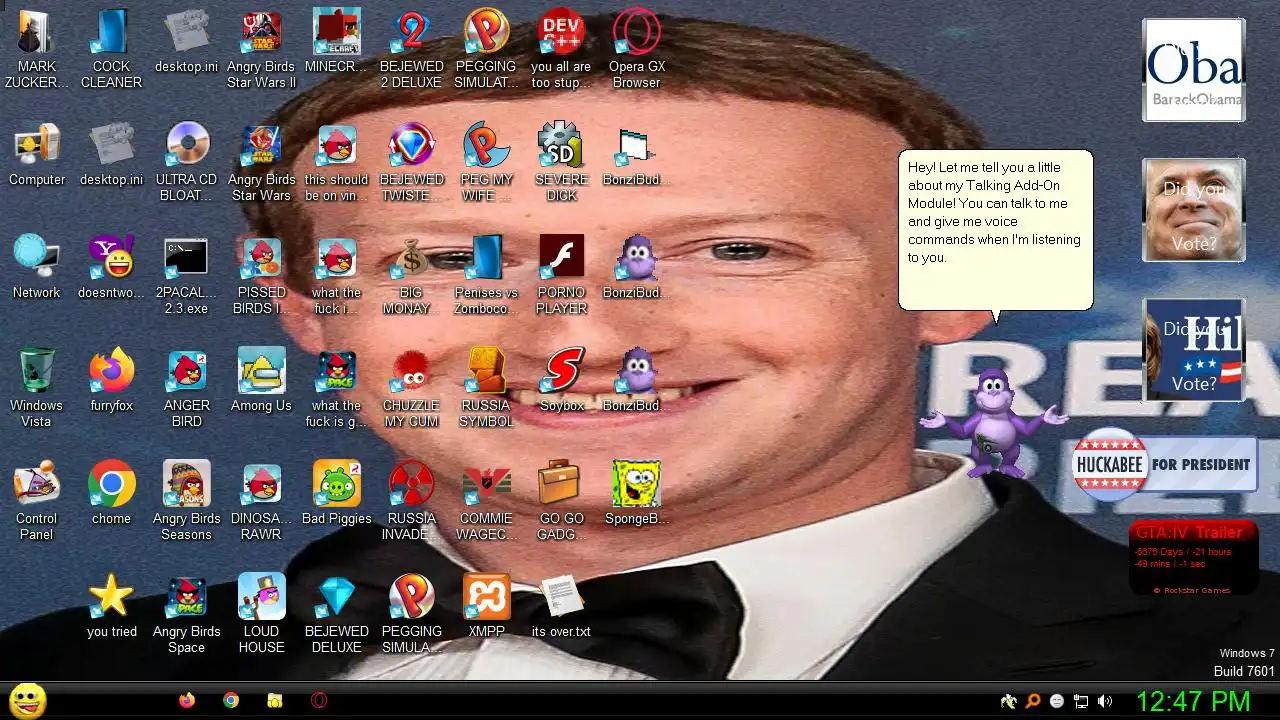Click the Hillary Did you Vote gadget
This screenshot has height=720, width=1280.
point(1194,350)
